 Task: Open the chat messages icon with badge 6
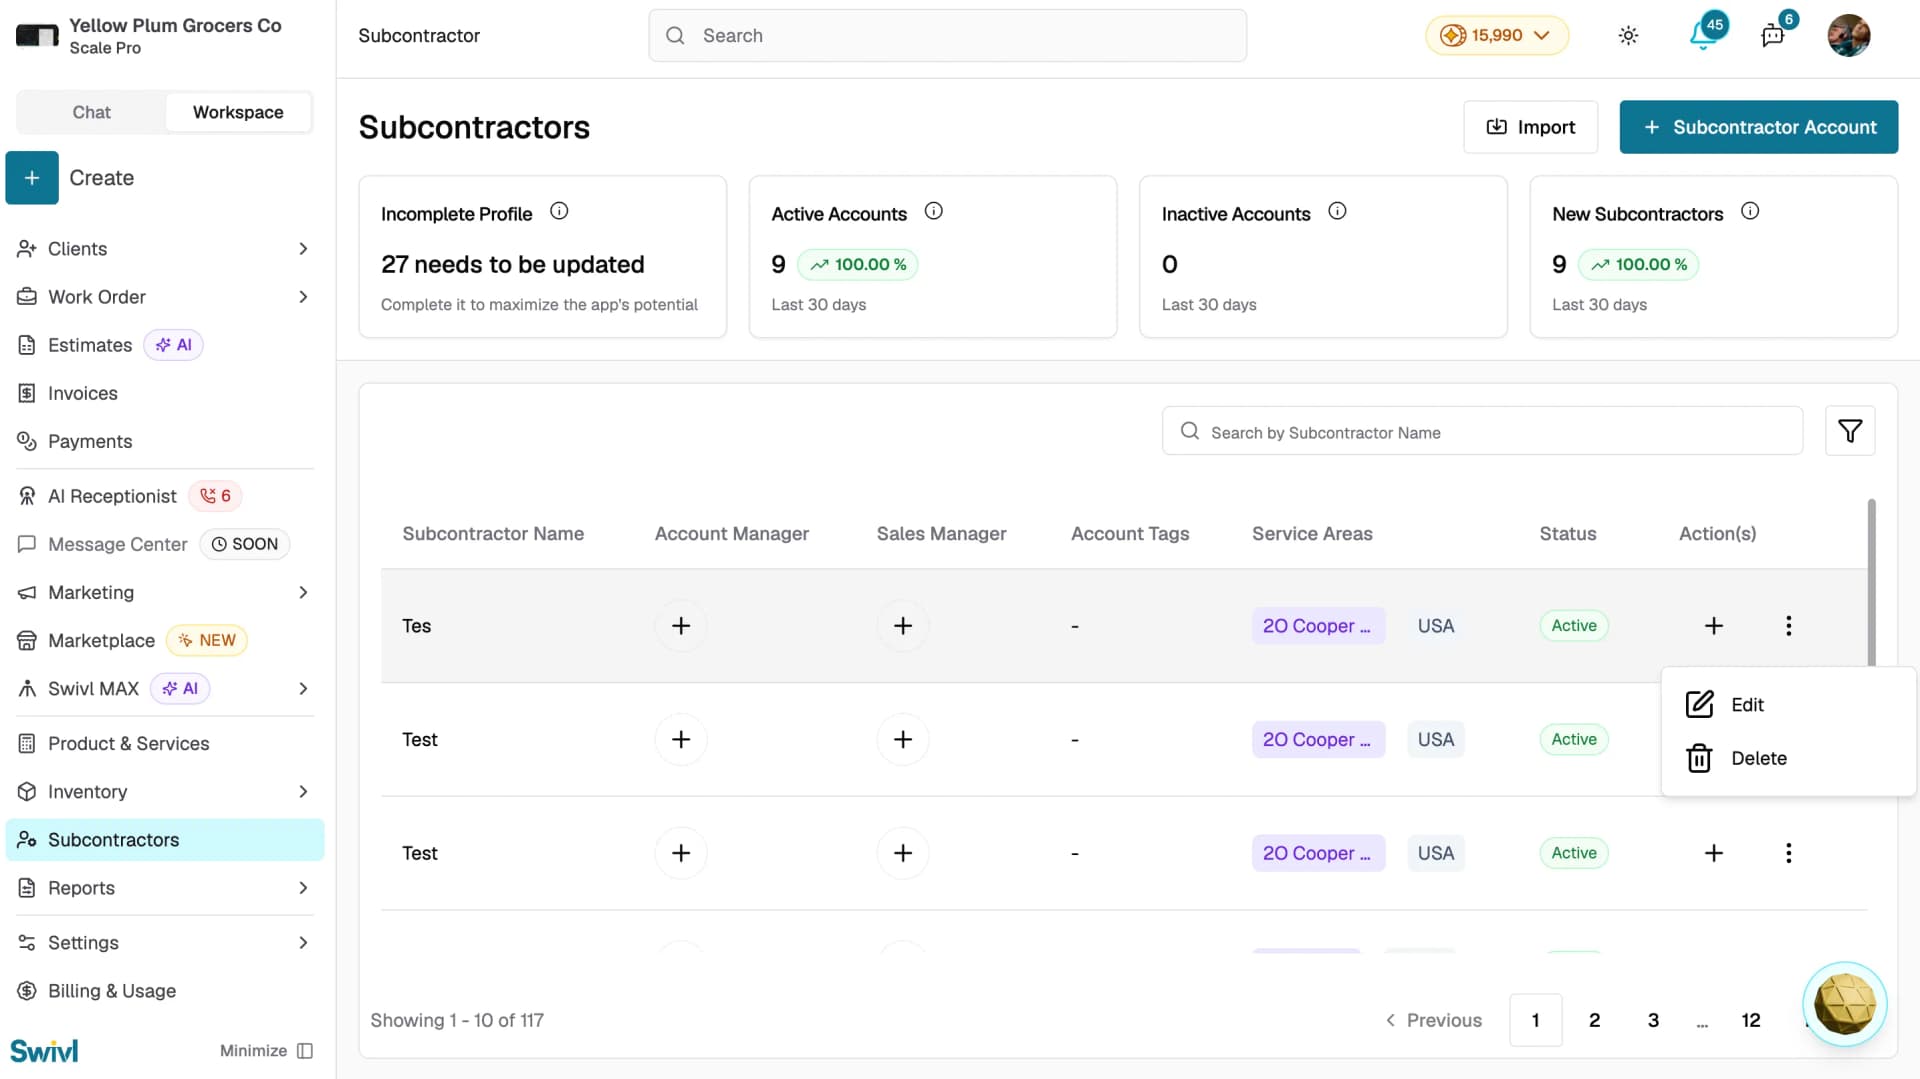[x=1773, y=36]
